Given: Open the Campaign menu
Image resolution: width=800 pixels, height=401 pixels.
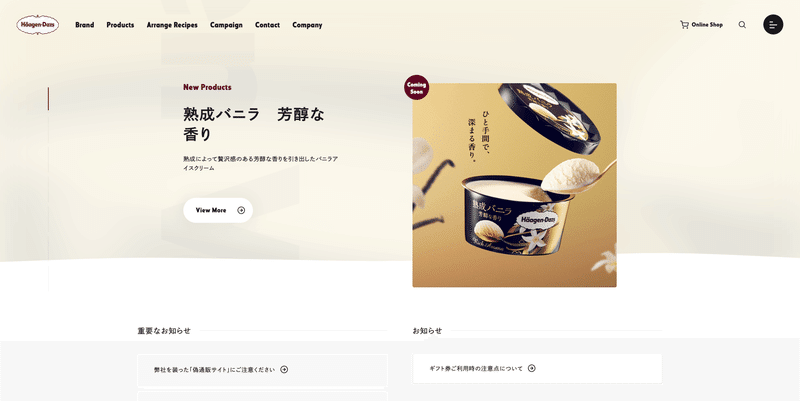Looking at the screenshot, I should point(226,25).
